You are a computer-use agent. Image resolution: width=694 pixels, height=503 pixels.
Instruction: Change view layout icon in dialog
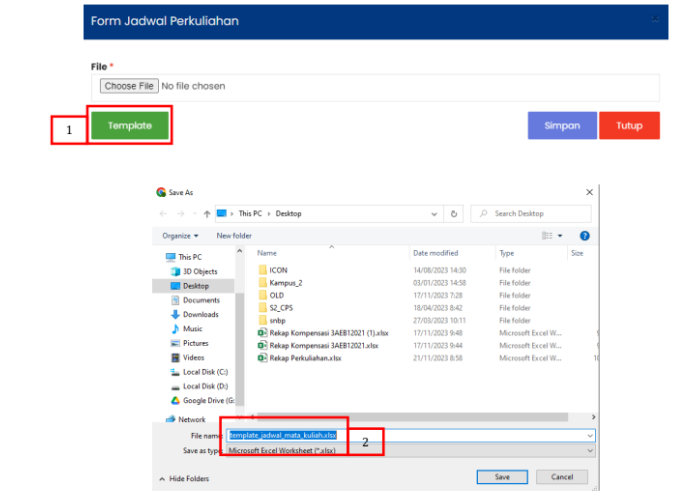[x=547, y=235]
